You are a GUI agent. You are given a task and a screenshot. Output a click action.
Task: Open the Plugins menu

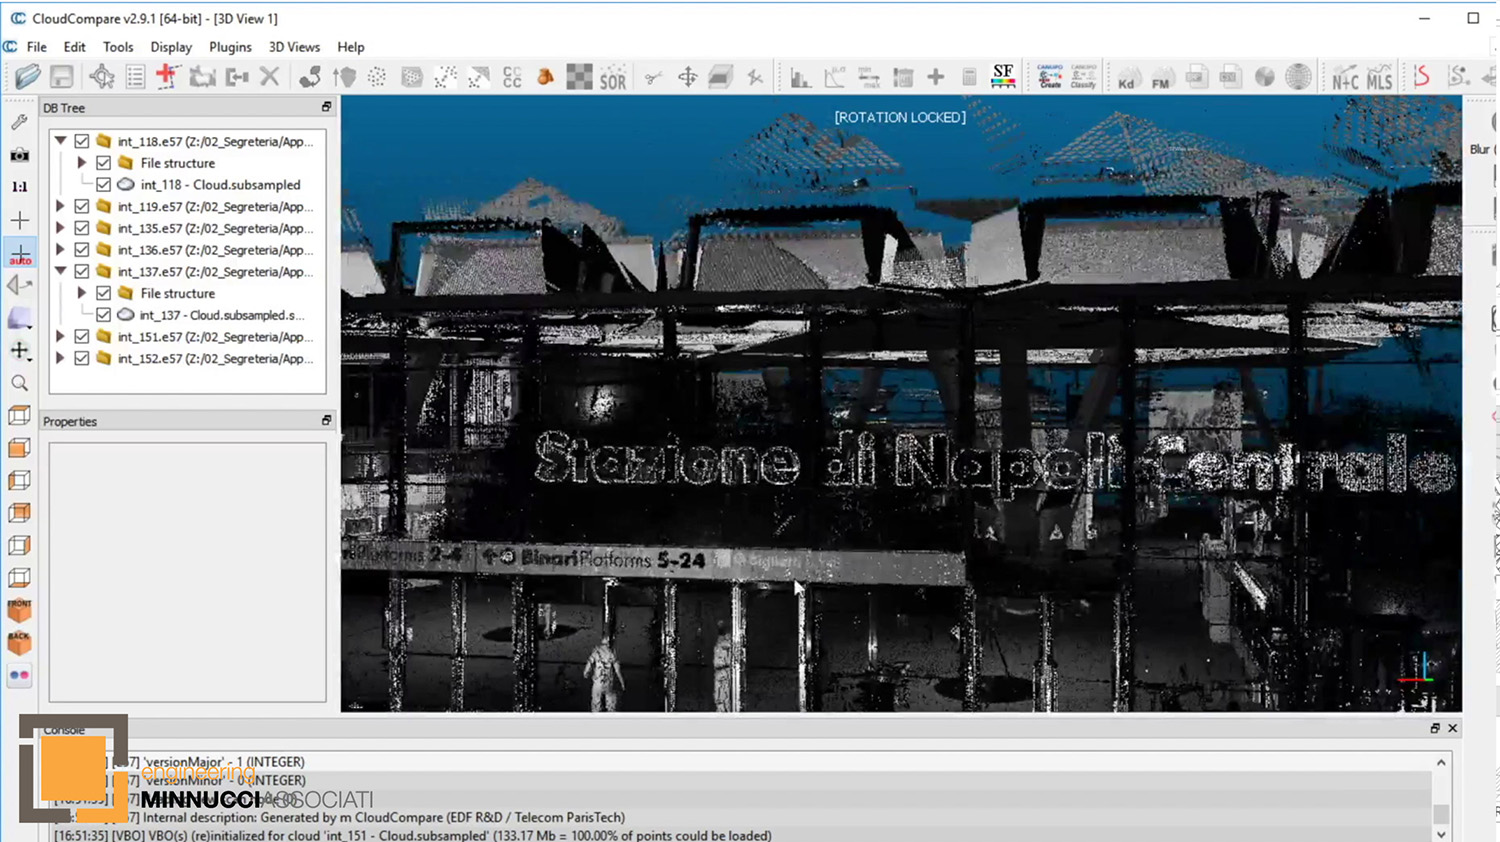click(x=230, y=47)
